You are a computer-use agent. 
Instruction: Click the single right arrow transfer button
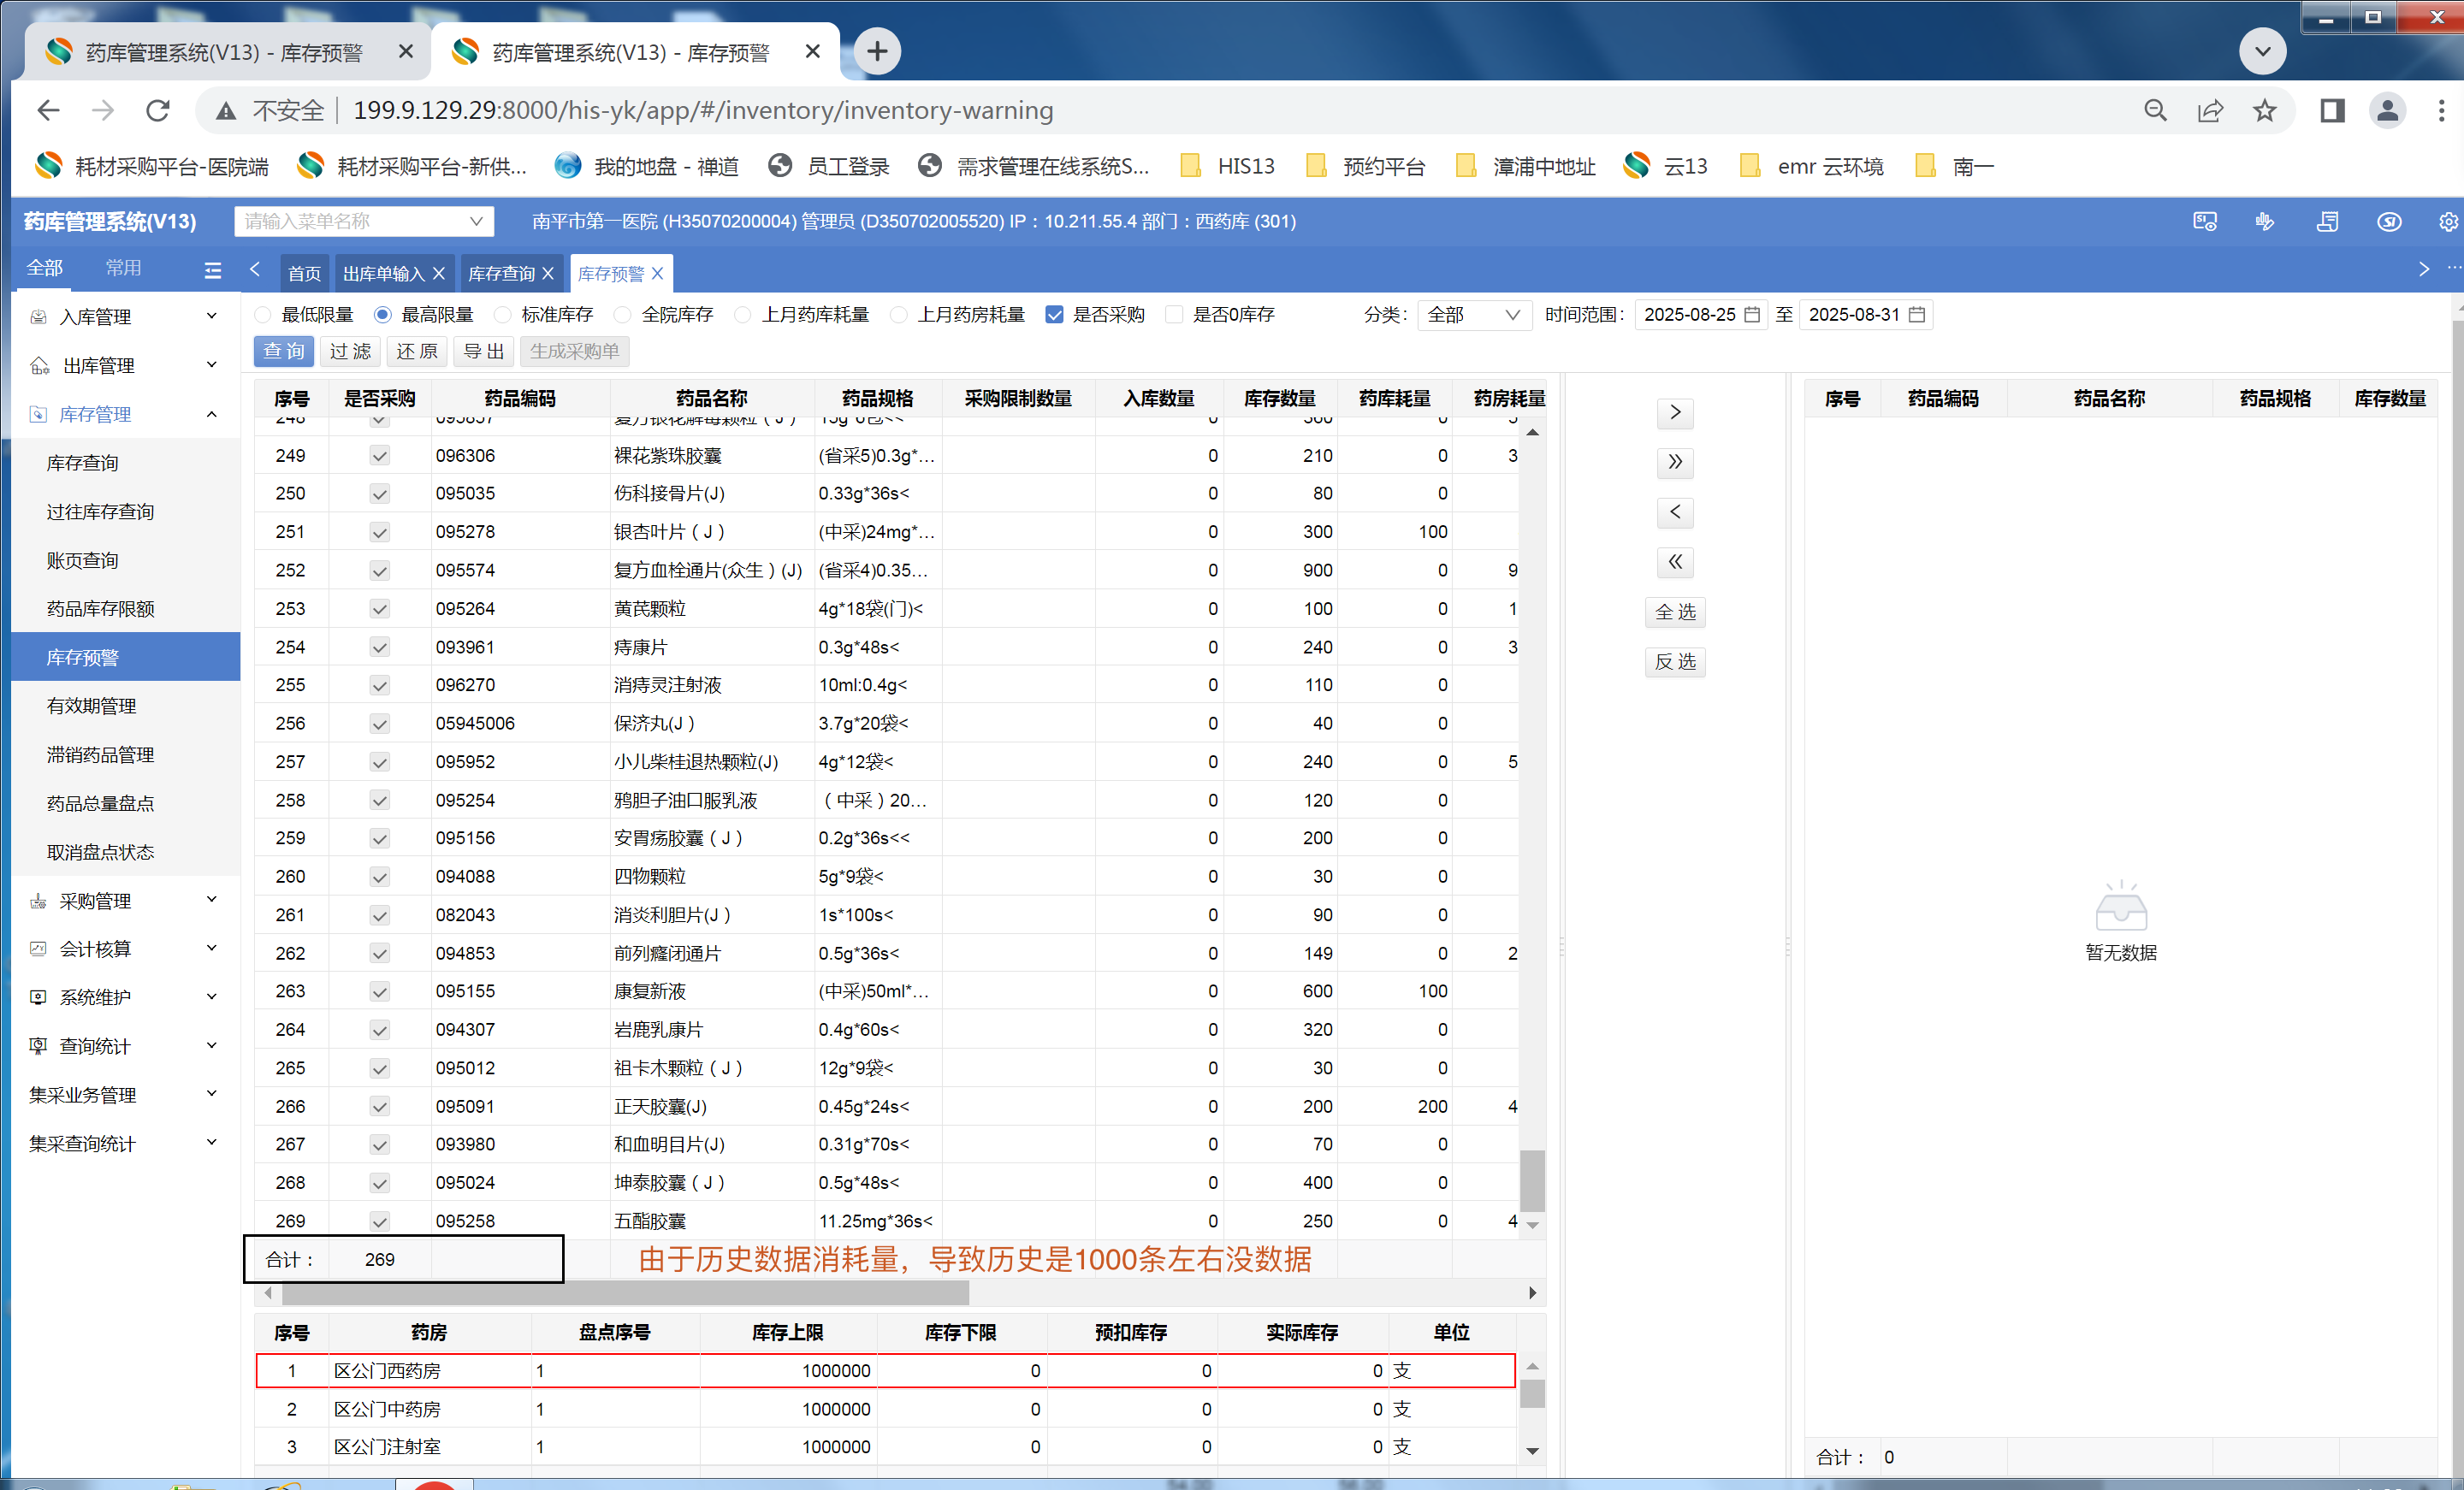[x=1674, y=412]
